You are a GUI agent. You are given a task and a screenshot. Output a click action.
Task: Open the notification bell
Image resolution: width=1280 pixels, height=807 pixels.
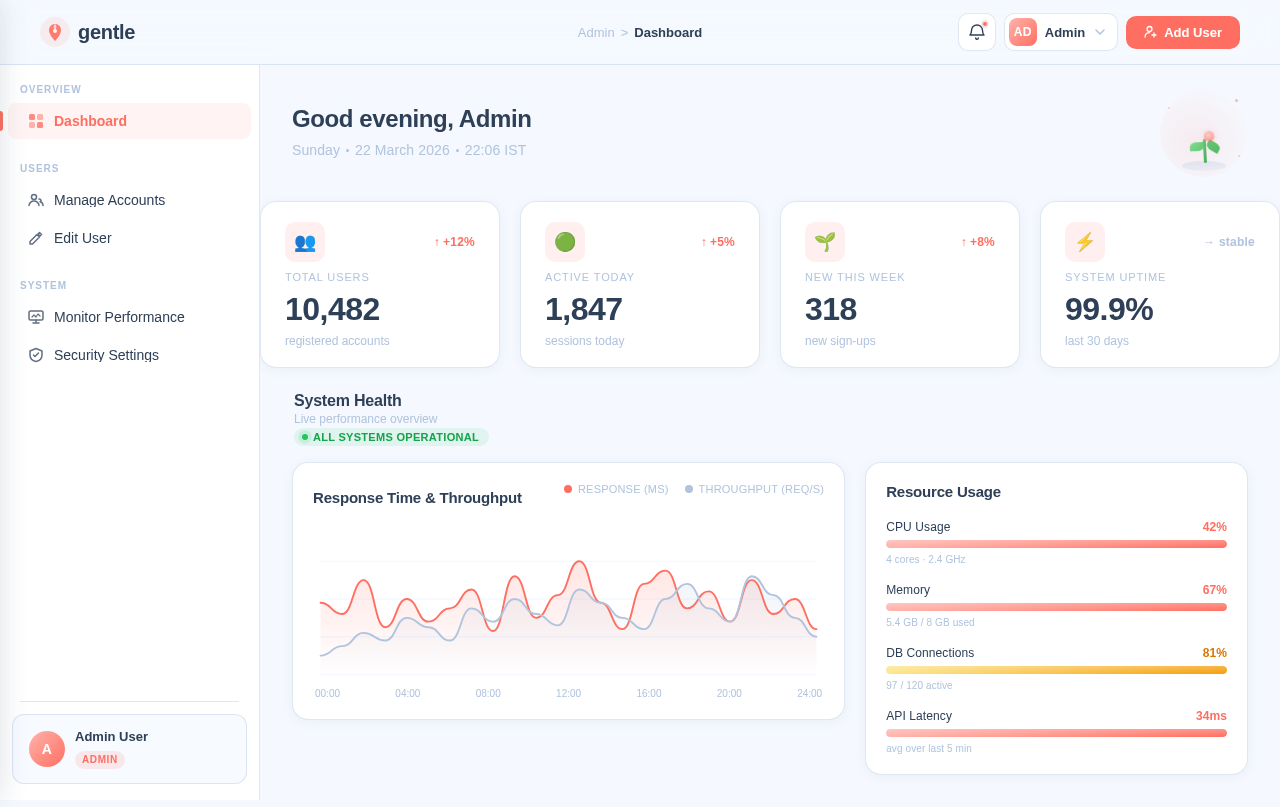976,31
